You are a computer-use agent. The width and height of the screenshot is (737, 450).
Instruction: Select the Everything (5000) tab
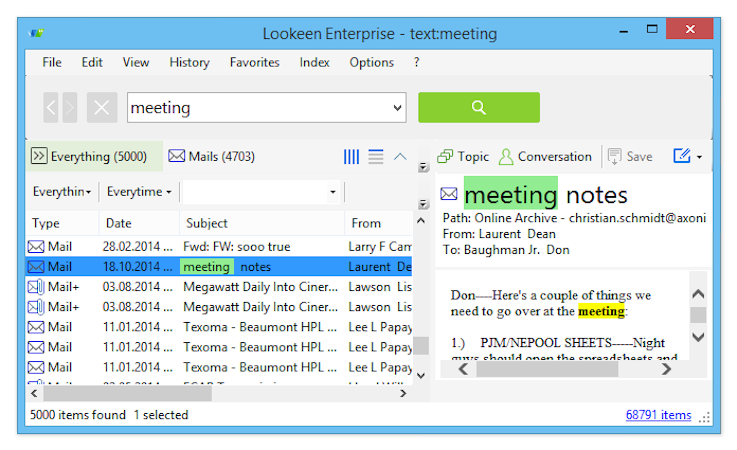coord(94,156)
